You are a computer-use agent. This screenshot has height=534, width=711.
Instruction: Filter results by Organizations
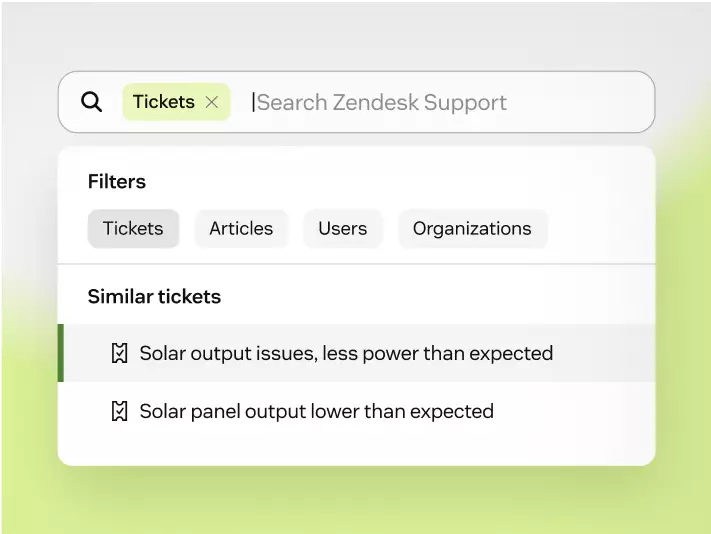pos(472,228)
